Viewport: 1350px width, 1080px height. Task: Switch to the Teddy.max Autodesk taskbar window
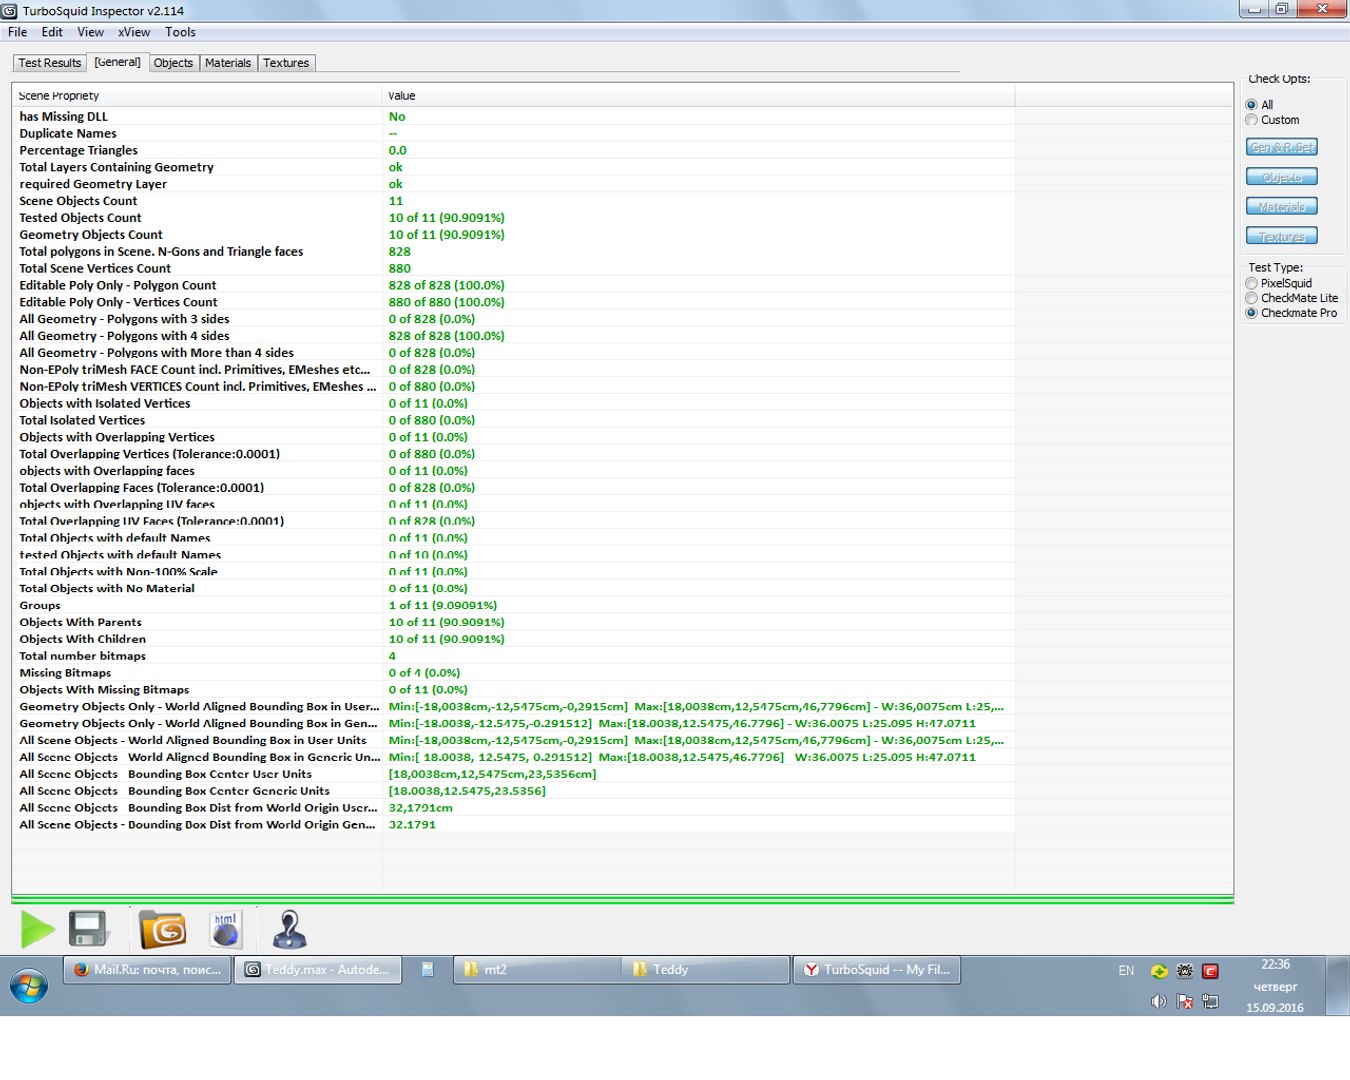tap(318, 970)
